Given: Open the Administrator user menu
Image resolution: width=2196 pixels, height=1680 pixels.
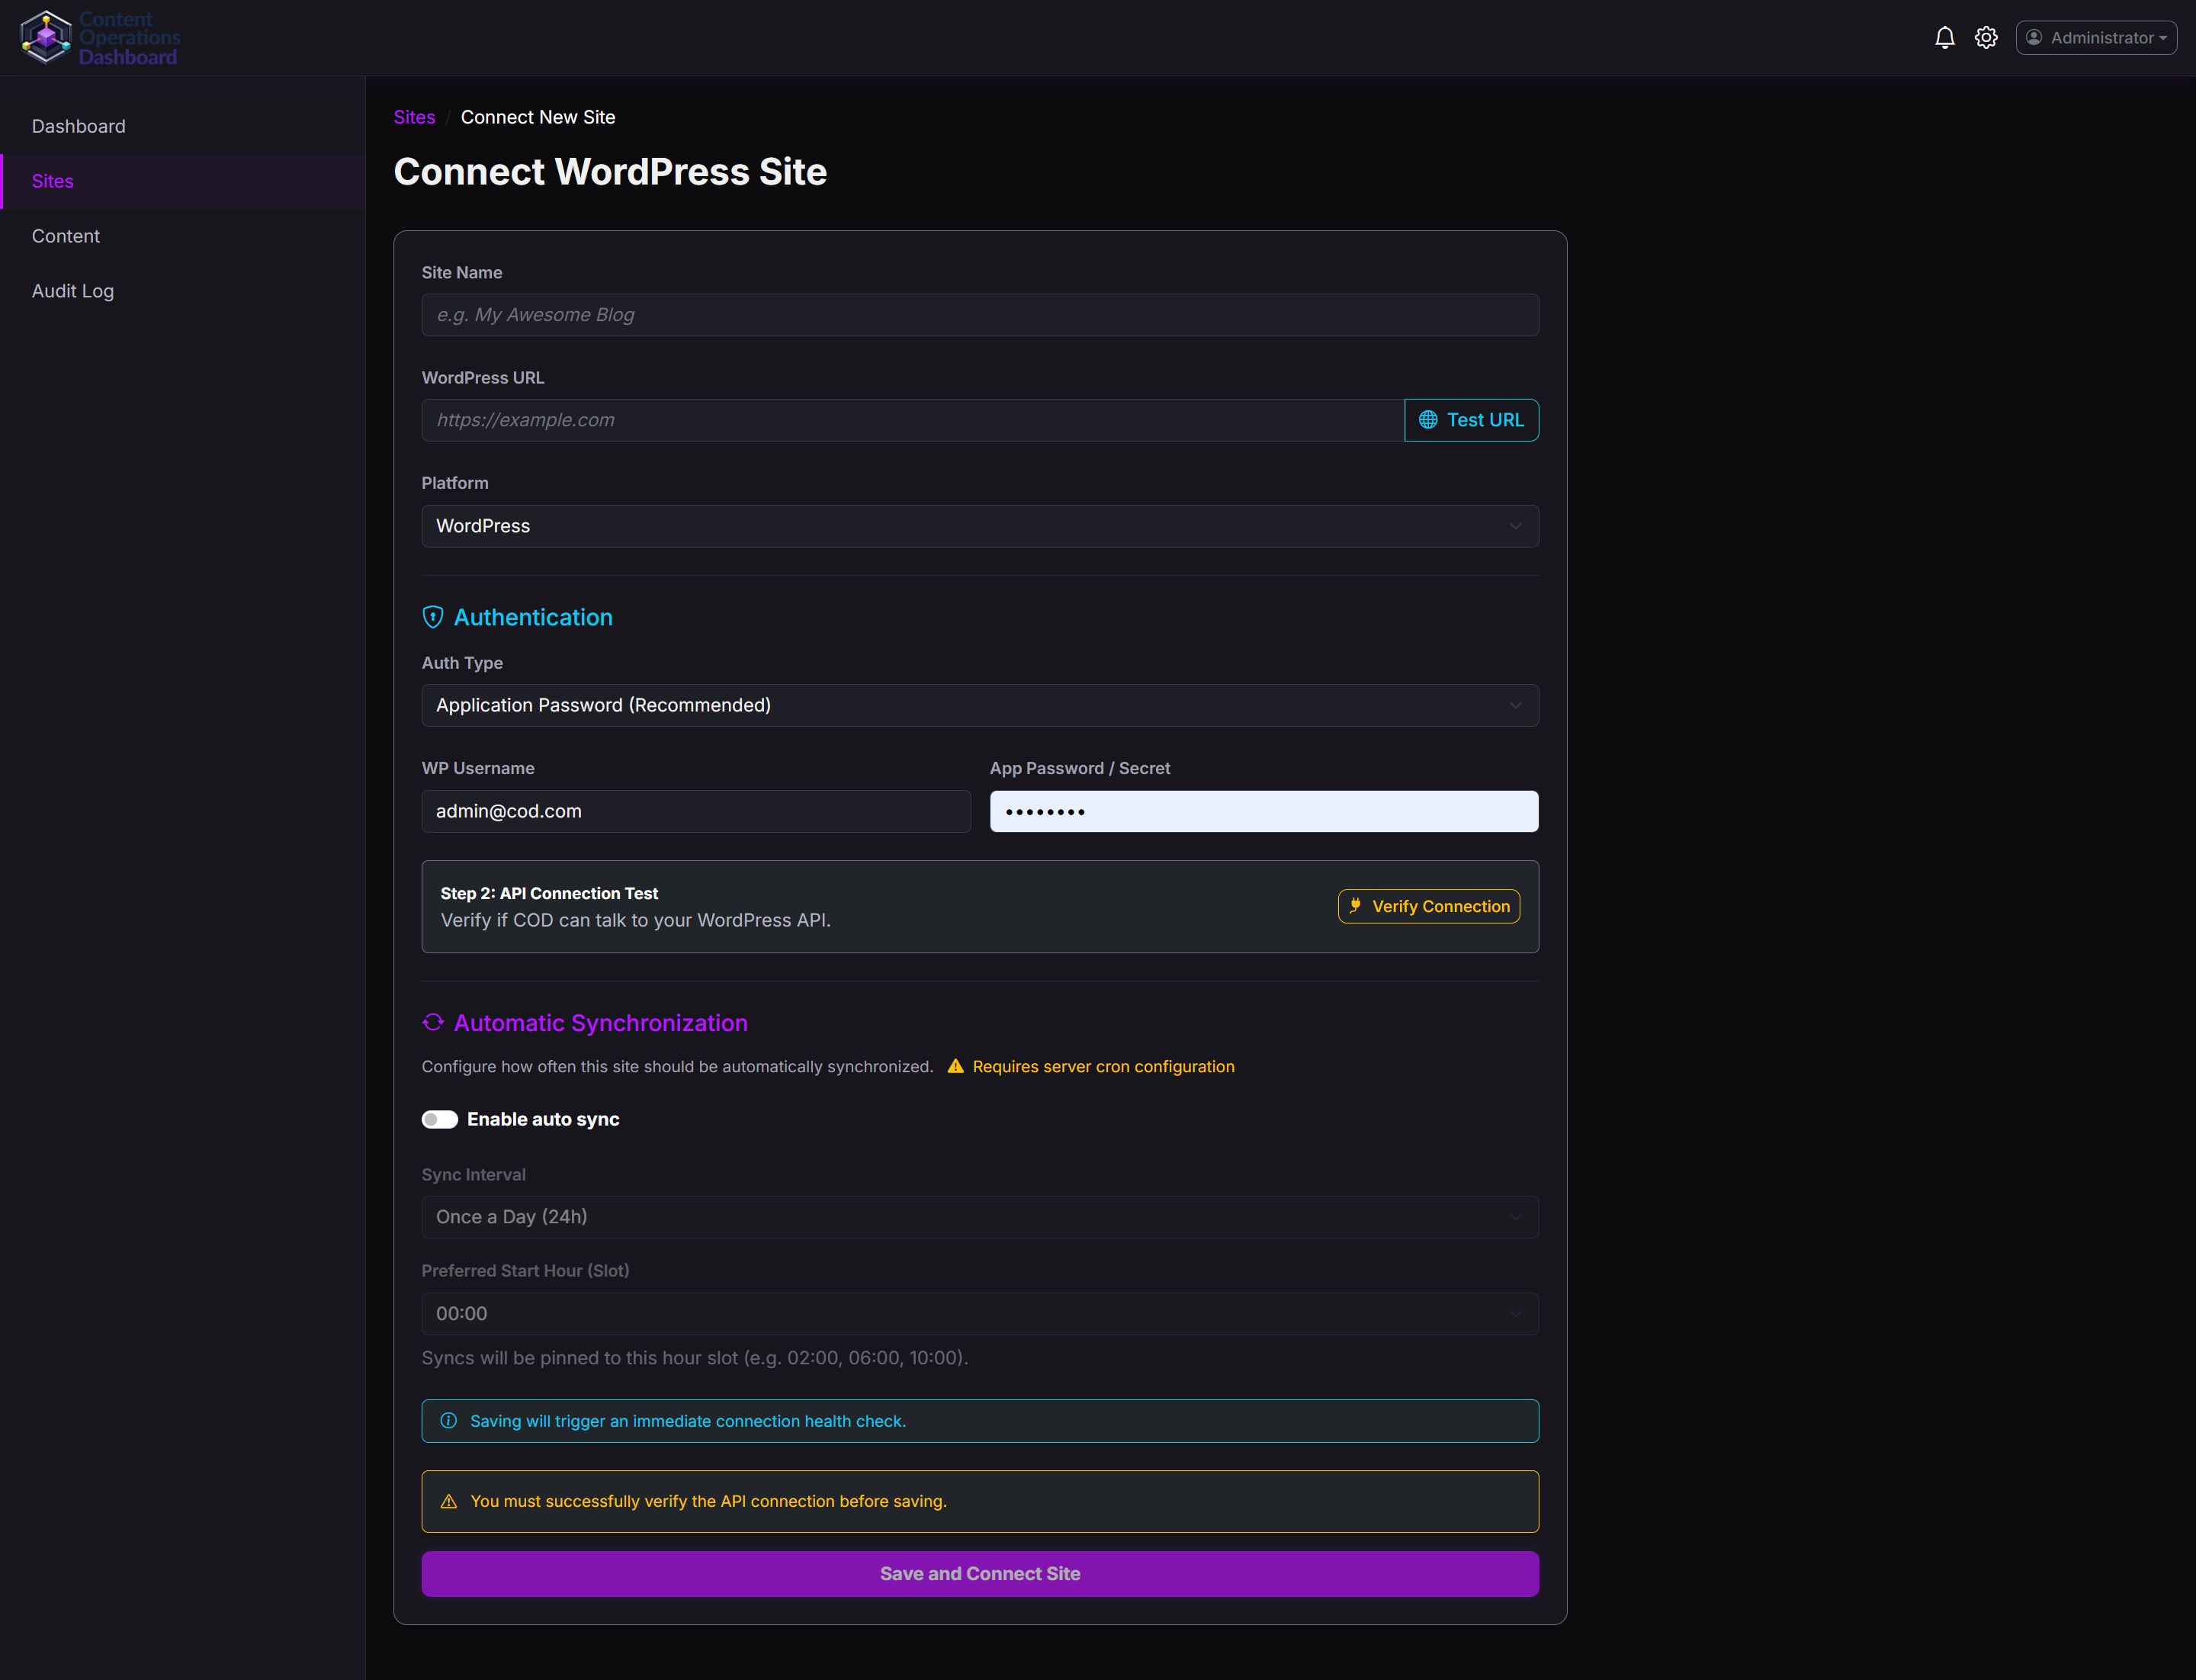Looking at the screenshot, I should pos(2096,38).
